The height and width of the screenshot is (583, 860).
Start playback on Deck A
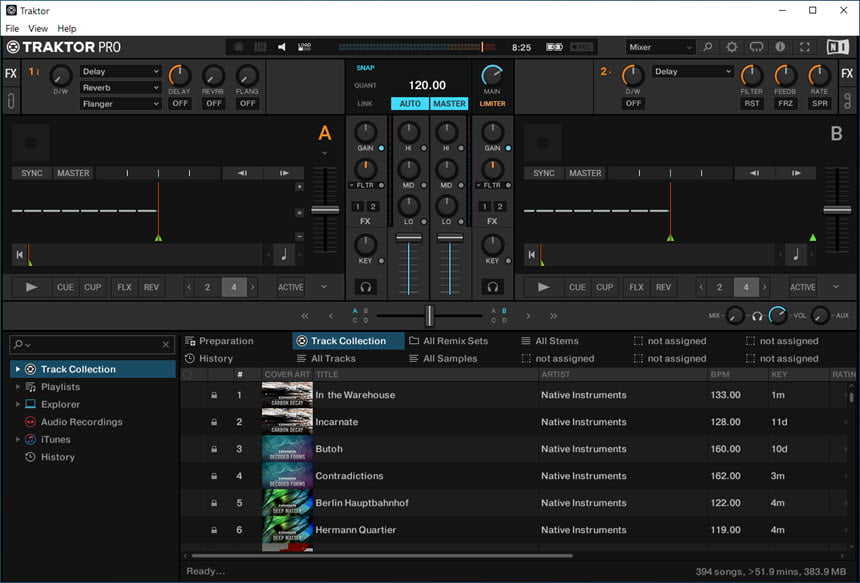31,287
